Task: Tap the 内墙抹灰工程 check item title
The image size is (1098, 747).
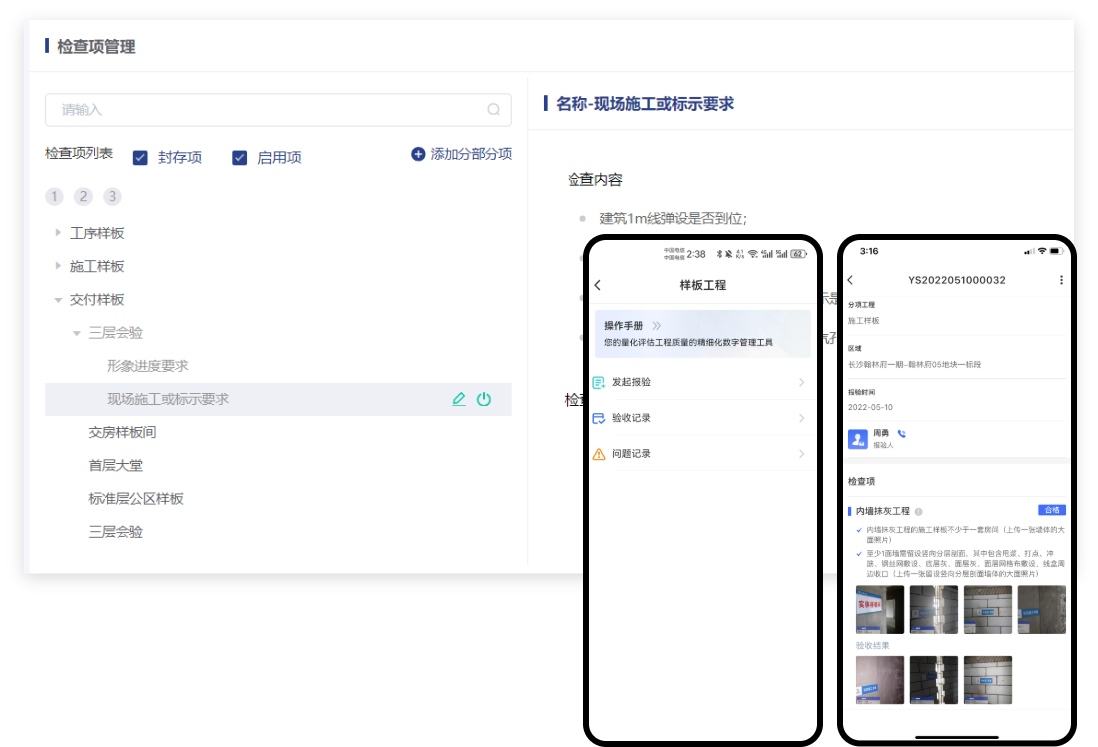Action: click(882, 512)
